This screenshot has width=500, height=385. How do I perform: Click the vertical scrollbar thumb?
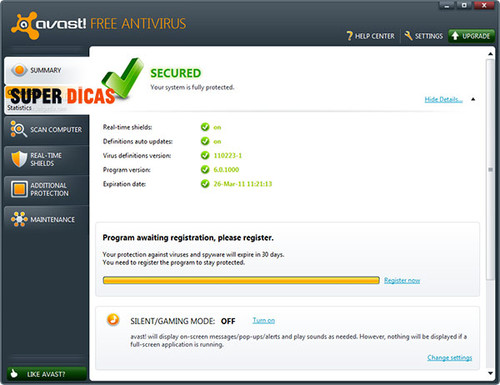[x=490, y=169]
